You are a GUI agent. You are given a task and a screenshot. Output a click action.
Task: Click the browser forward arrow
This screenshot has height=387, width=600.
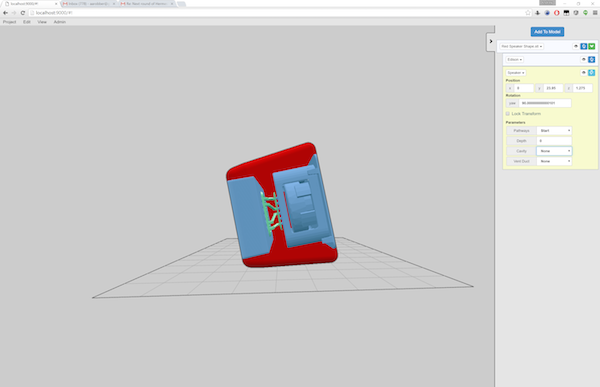14,13
